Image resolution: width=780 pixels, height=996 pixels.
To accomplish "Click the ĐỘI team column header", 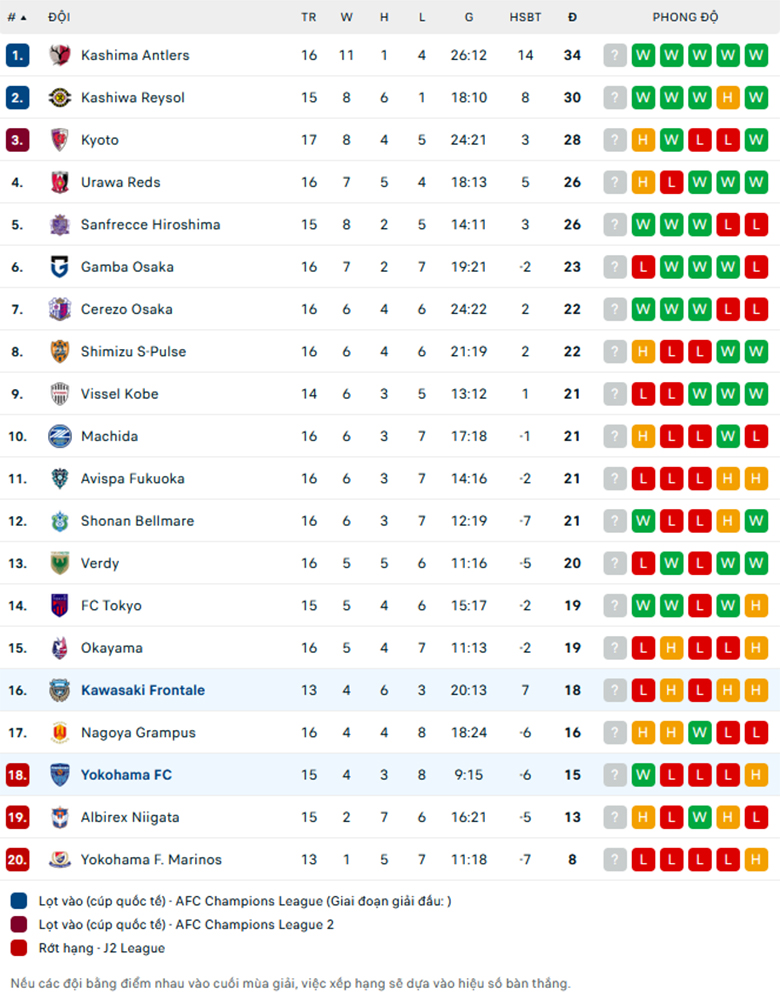I will point(59,17).
